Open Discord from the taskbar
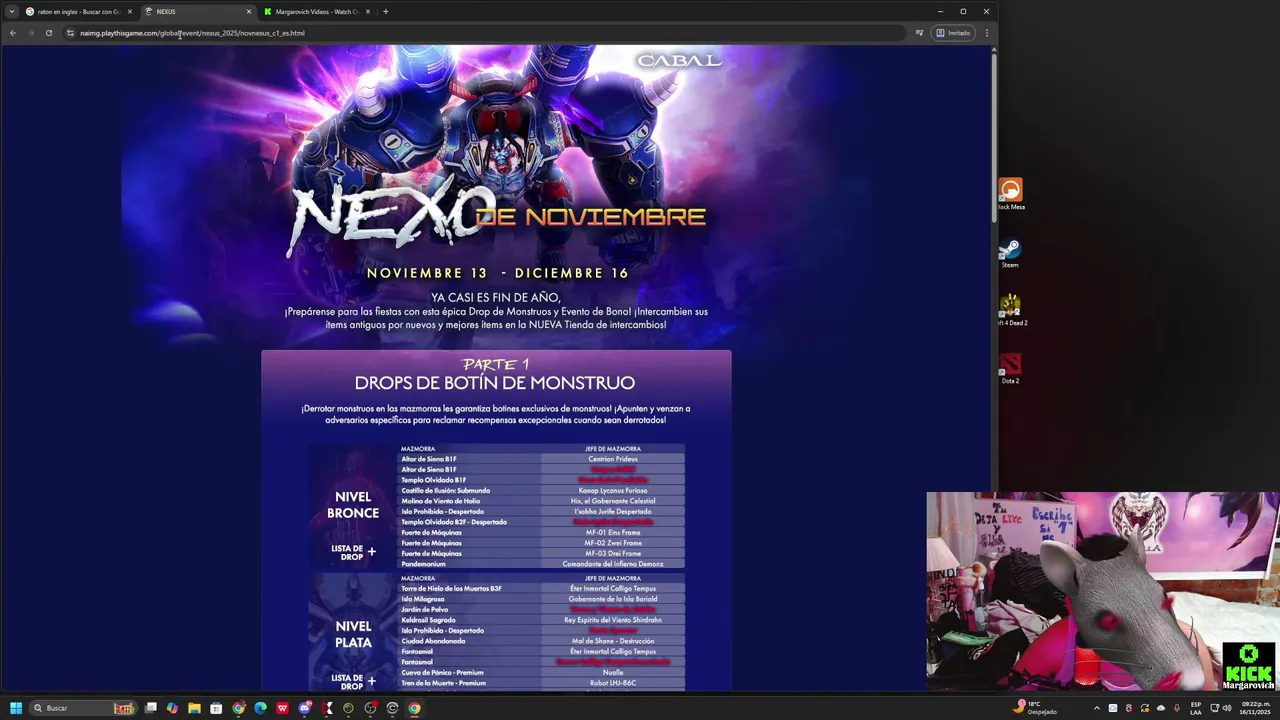Viewport: 1280px width, 720px height. click(304, 708)
